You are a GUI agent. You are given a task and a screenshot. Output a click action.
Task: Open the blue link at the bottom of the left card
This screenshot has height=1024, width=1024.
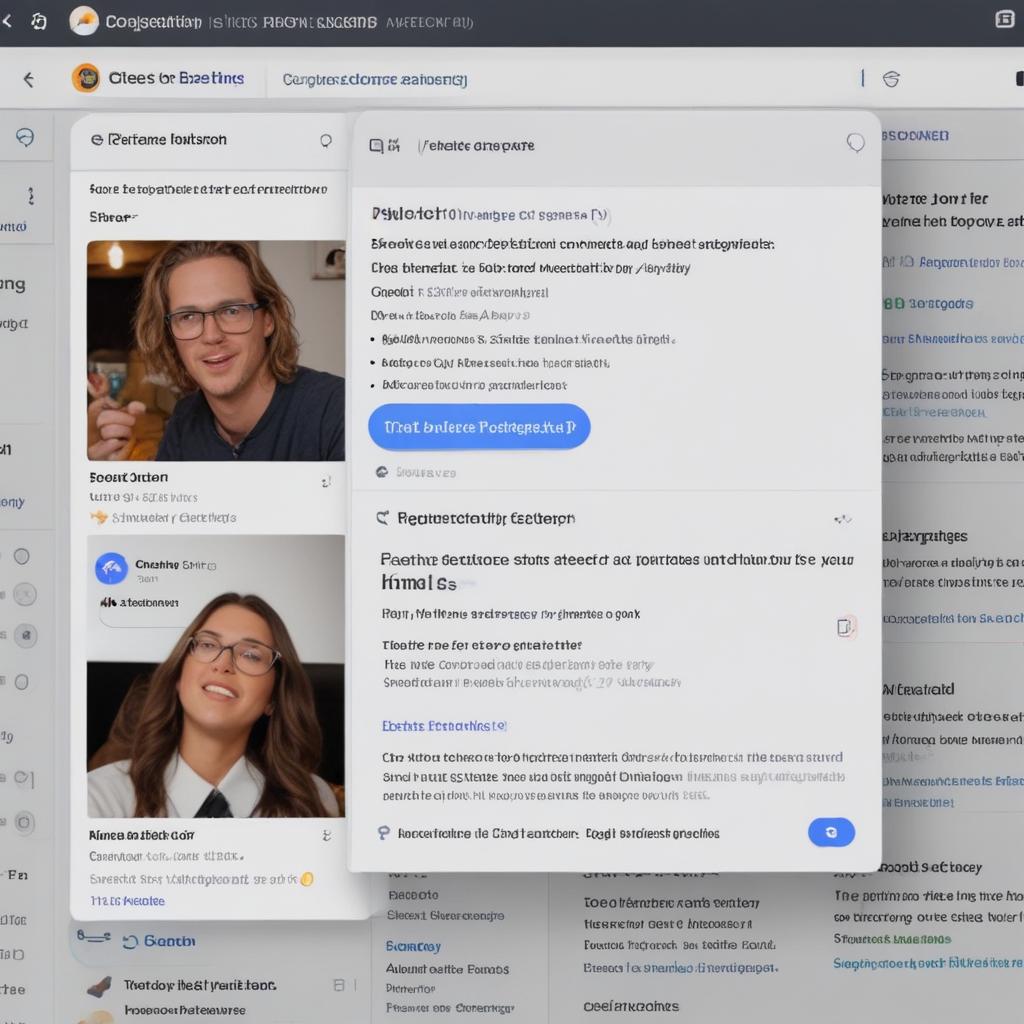point(127,901)
